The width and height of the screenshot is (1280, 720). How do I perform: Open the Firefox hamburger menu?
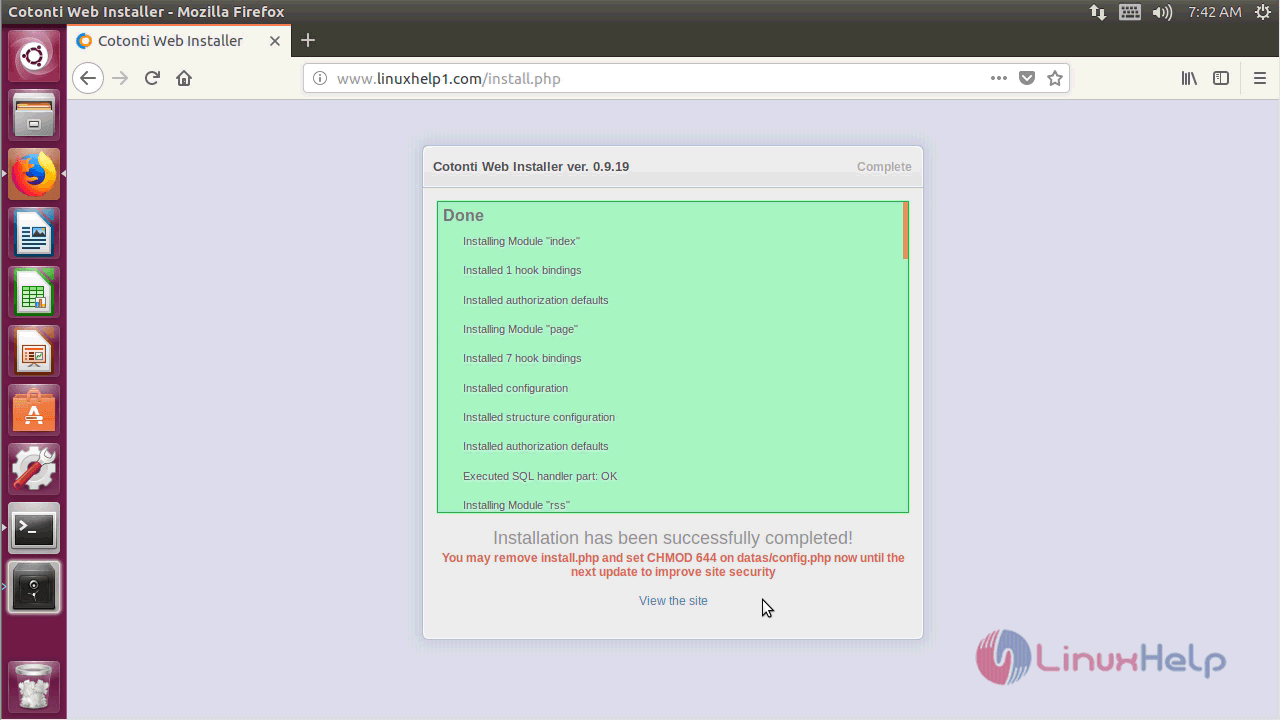[x=1260, y=78]
